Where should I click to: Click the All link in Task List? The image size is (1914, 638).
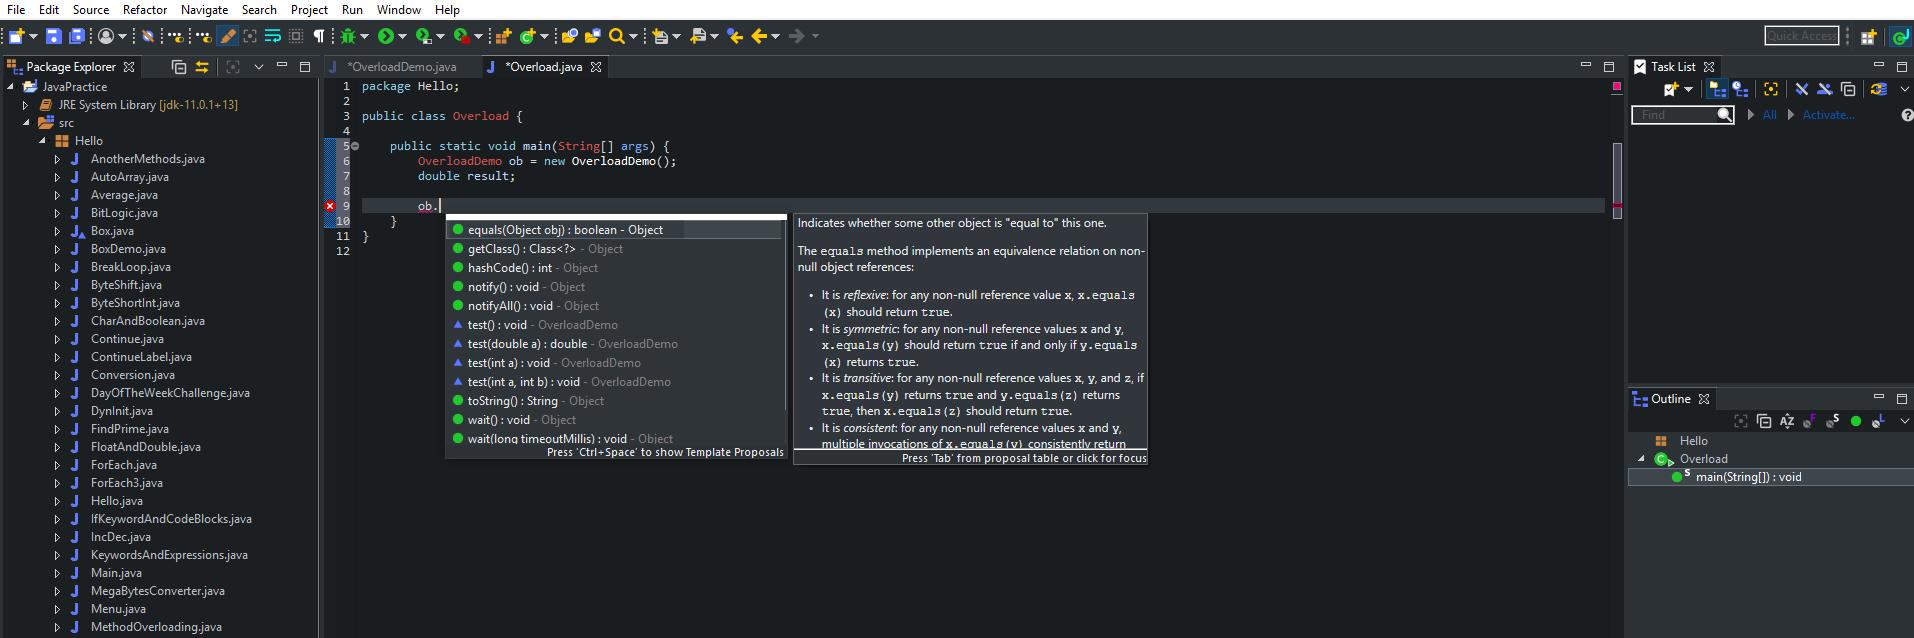tap(1769, 115)
